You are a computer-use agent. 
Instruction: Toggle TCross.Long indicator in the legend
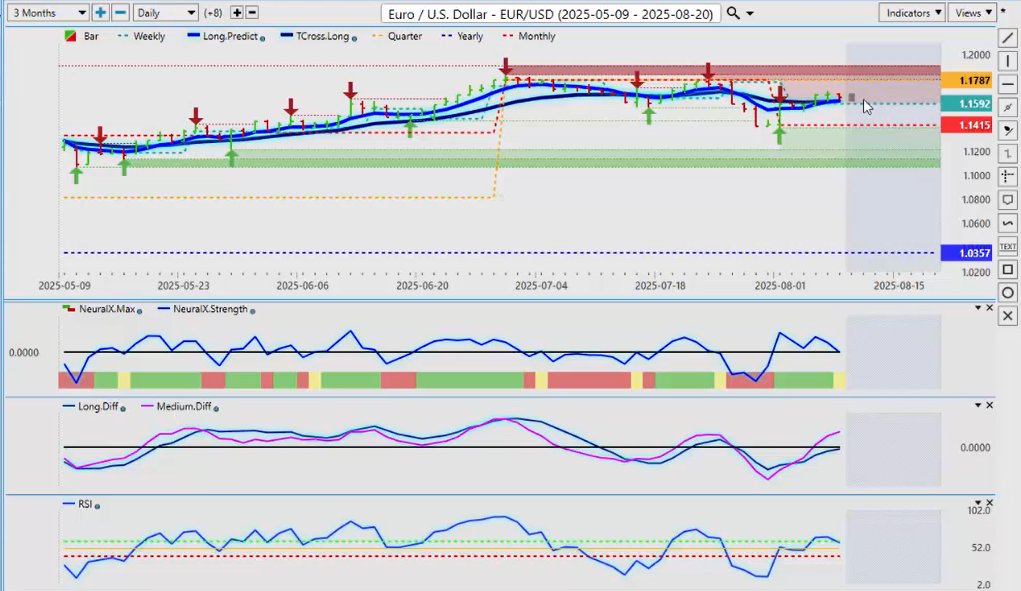(318, 36)
